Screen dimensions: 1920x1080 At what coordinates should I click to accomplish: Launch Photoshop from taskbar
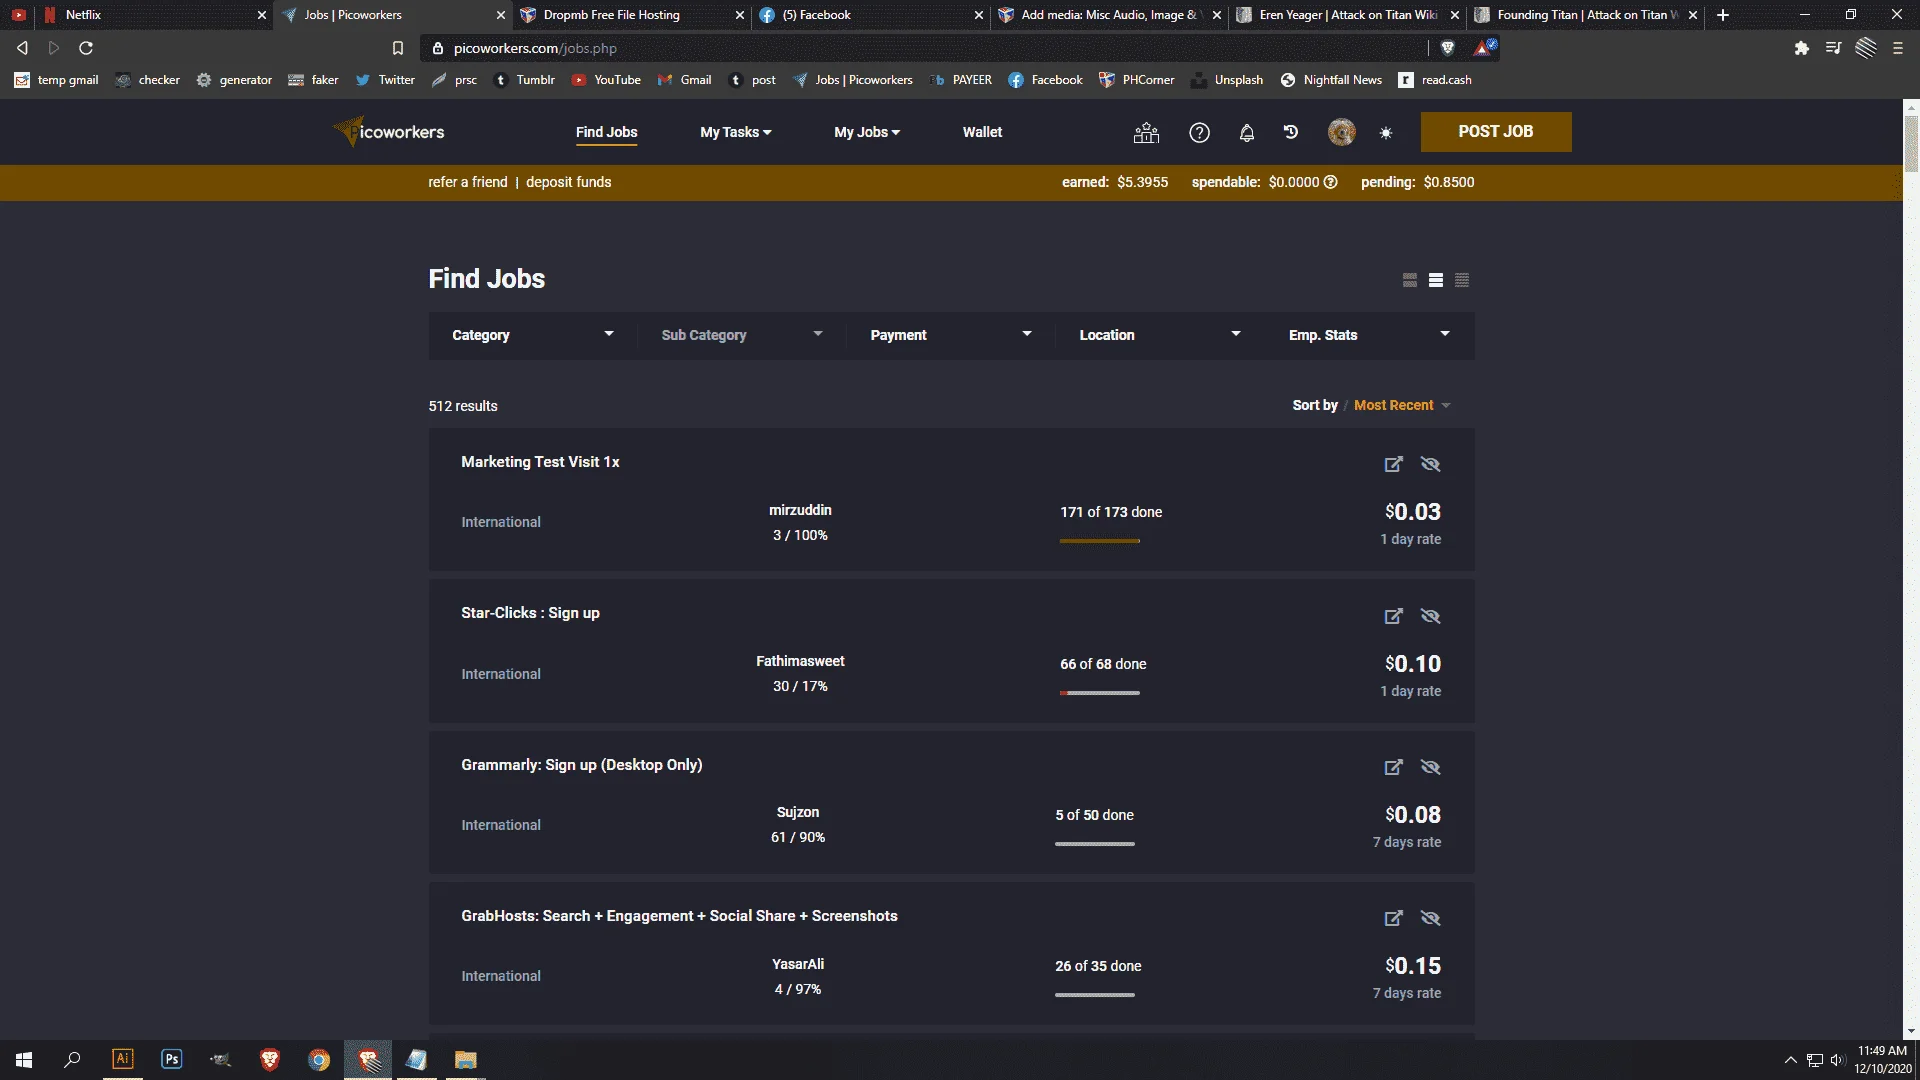171,1059
